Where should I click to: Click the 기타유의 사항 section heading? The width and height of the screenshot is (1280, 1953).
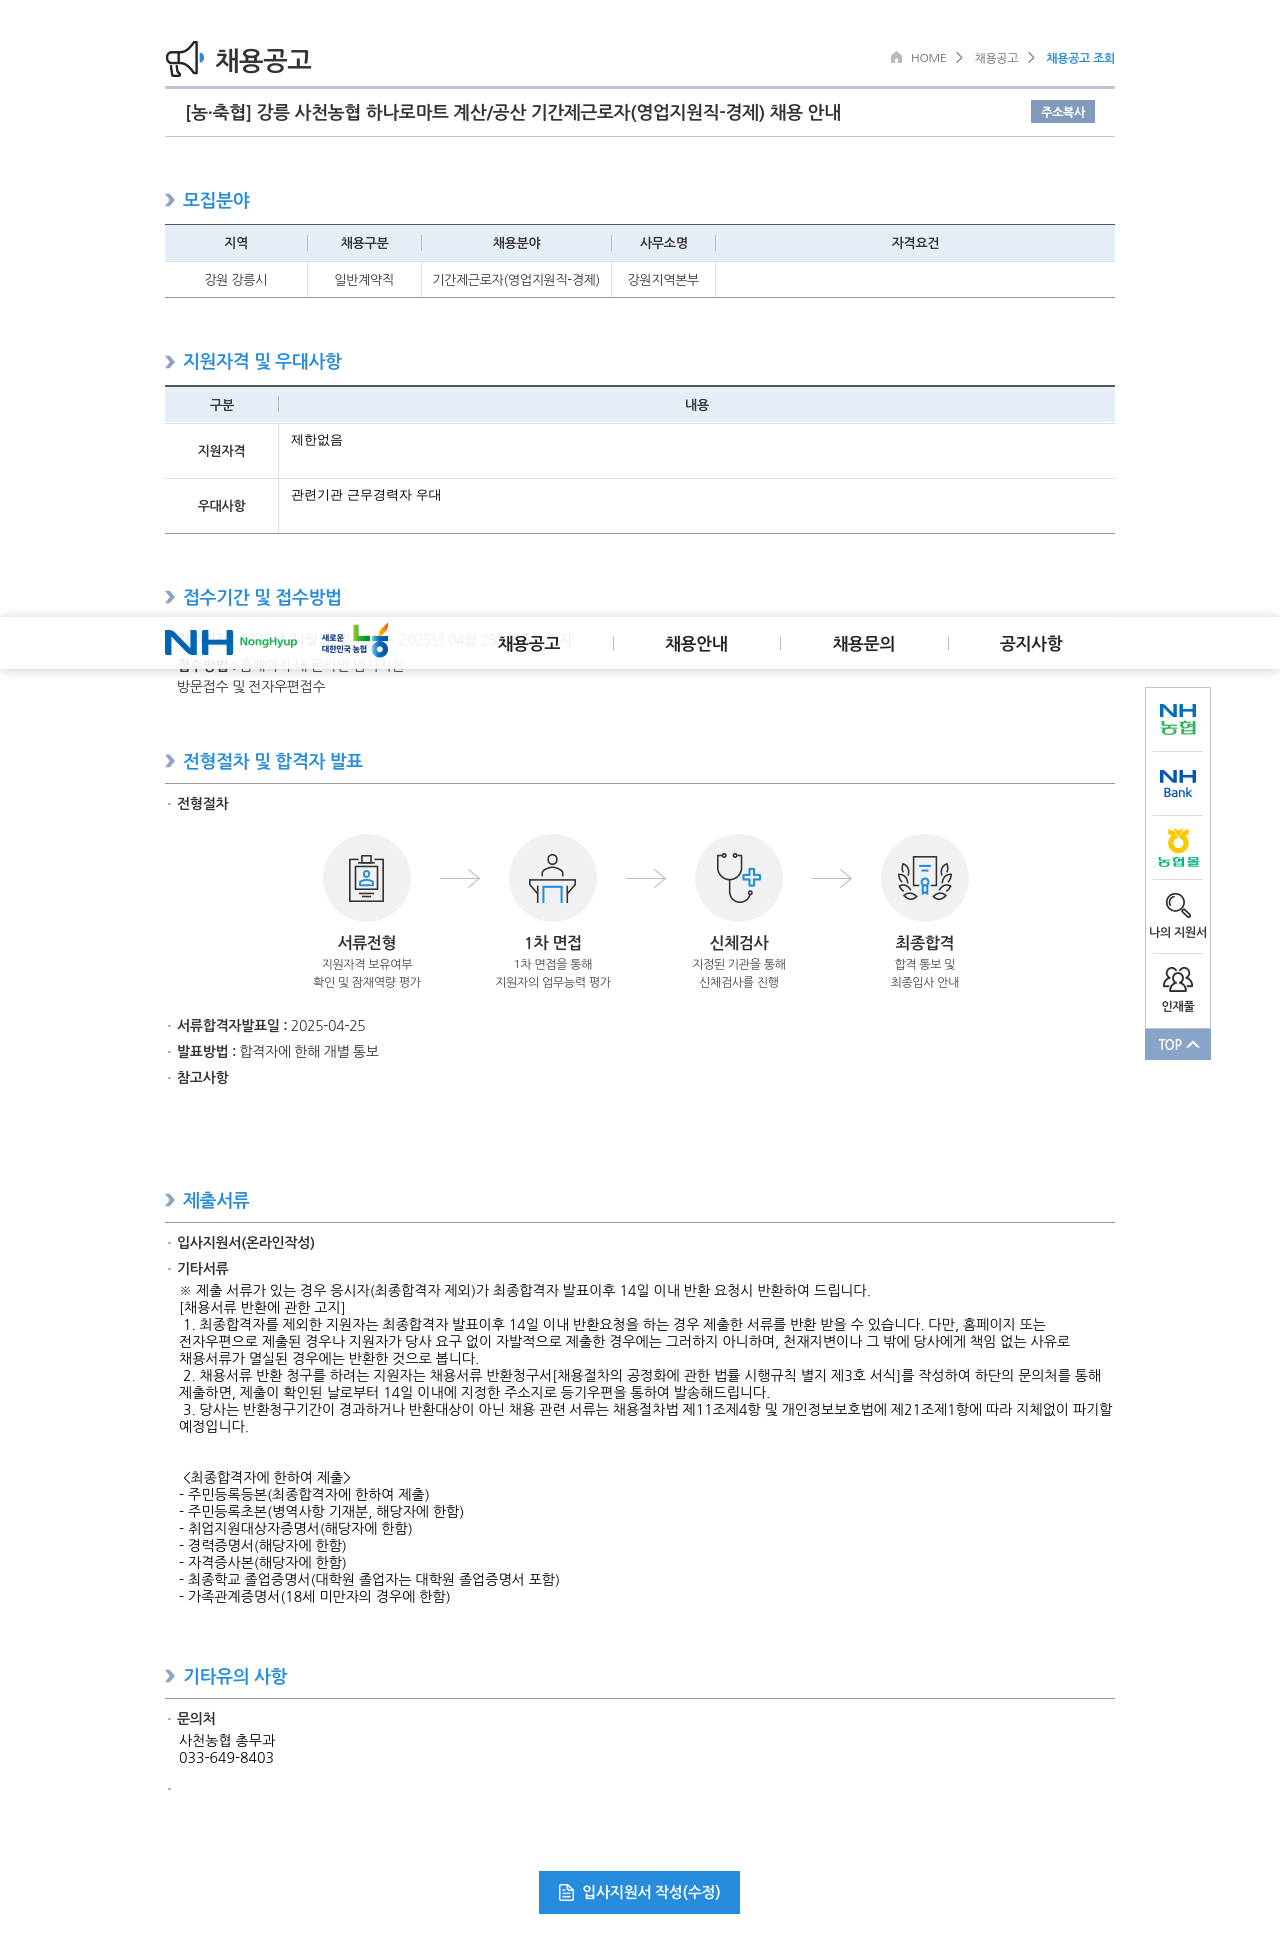[235, 1676]
